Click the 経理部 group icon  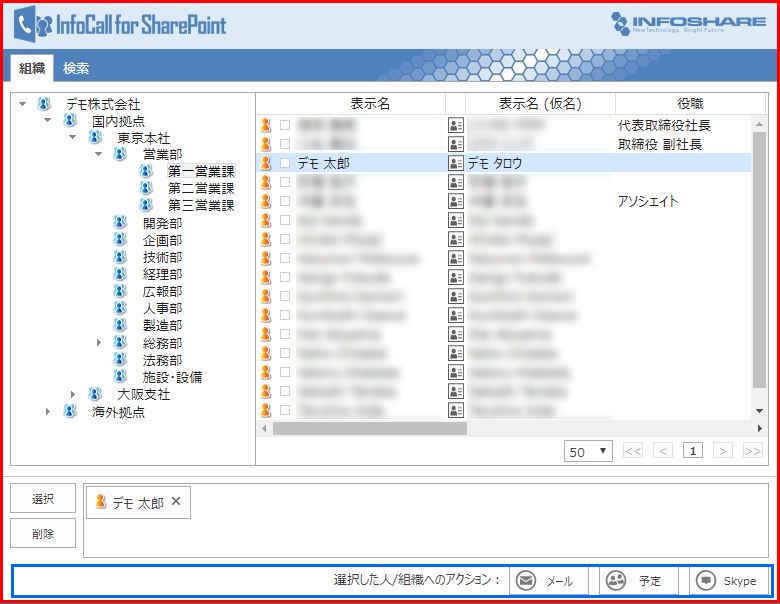[120, 274]
